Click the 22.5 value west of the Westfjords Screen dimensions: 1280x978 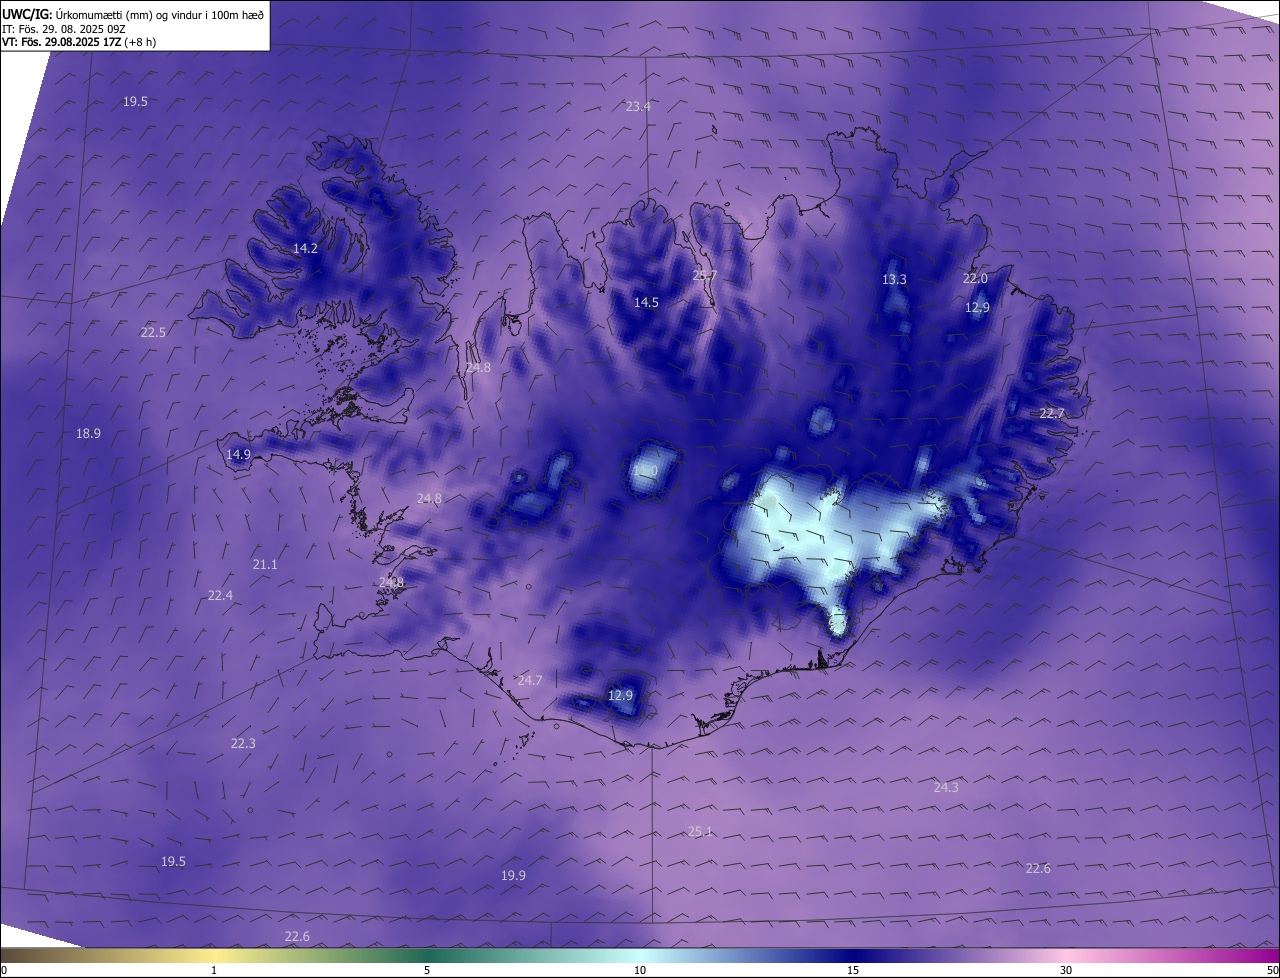(x=153, y=332)
